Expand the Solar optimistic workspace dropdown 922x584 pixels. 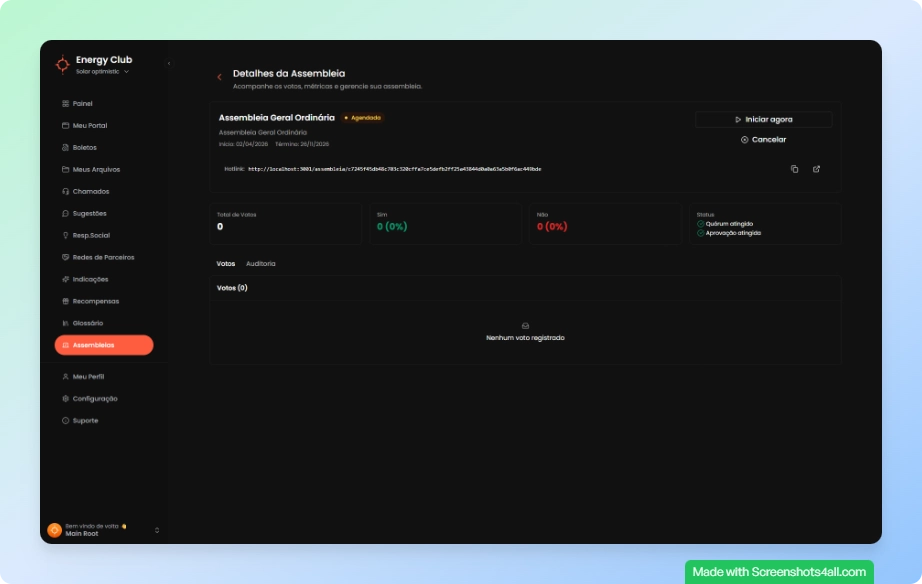click(x=126, y=72)
